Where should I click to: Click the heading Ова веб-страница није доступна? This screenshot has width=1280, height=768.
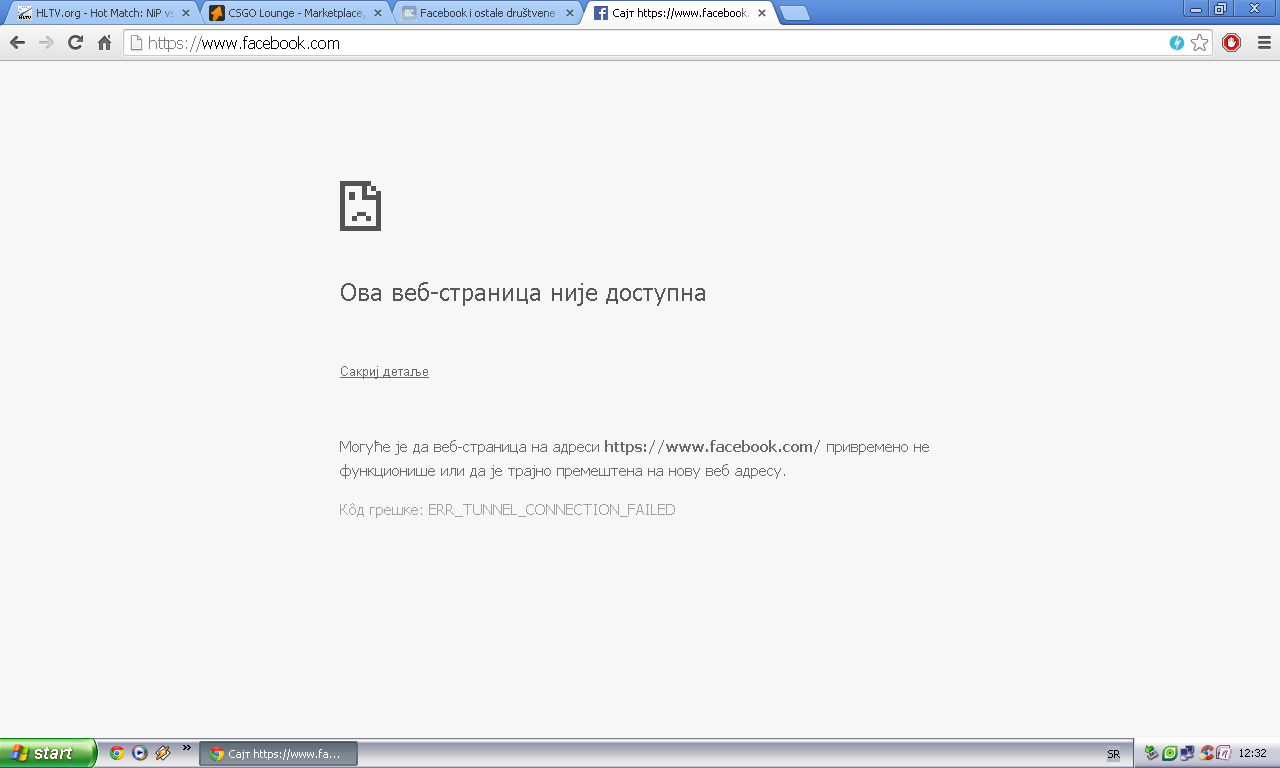pyautogui.click(x=523, y=293)
